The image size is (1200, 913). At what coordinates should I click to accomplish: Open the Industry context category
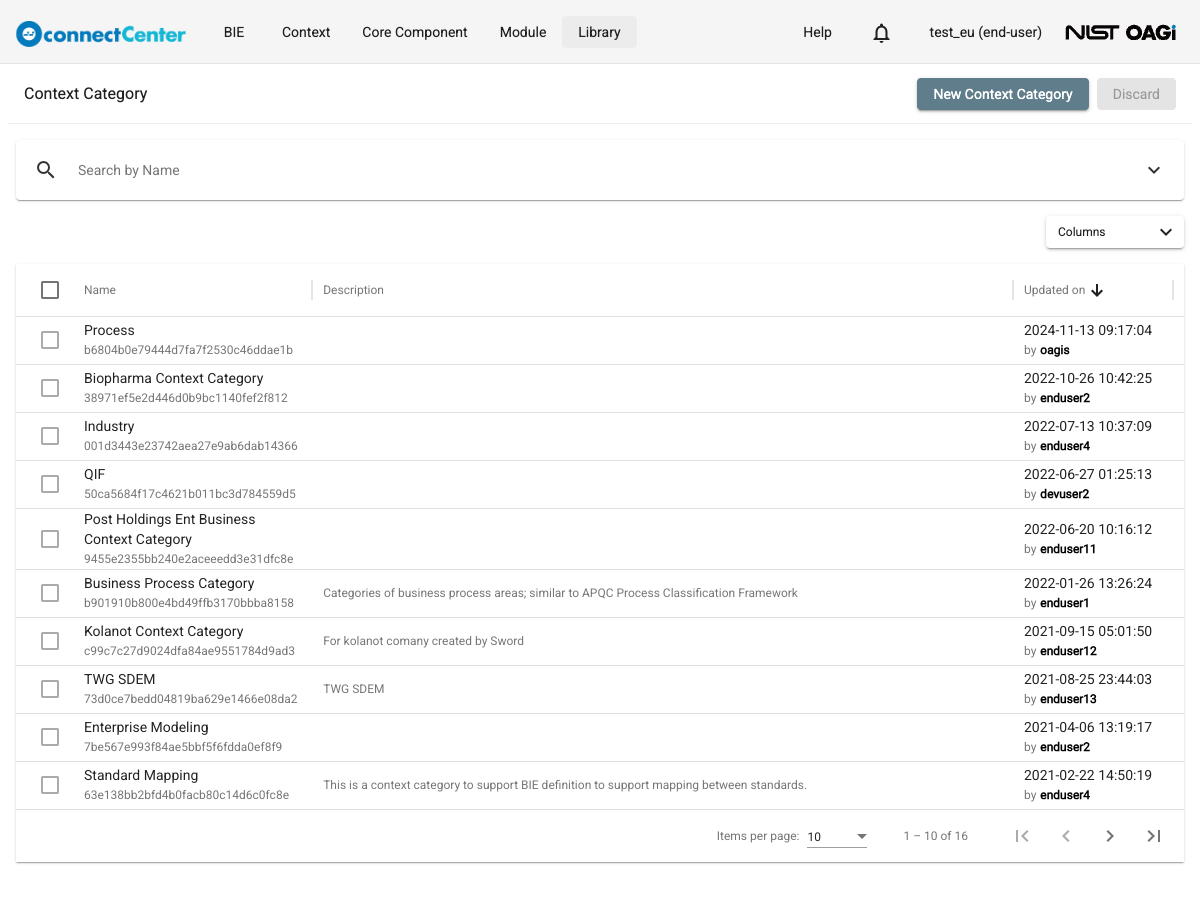[109, 426]
